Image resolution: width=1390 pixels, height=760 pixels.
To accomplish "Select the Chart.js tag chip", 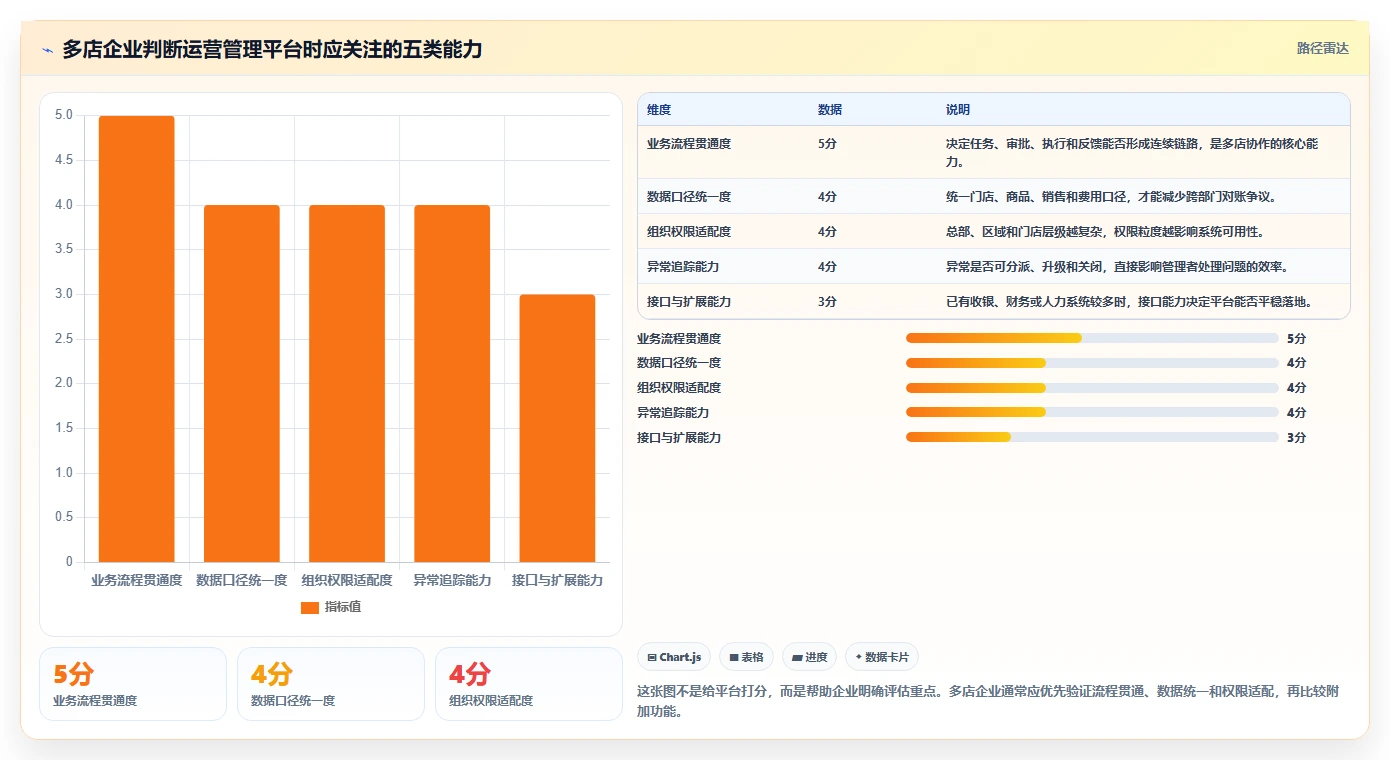I will point(675,657).
